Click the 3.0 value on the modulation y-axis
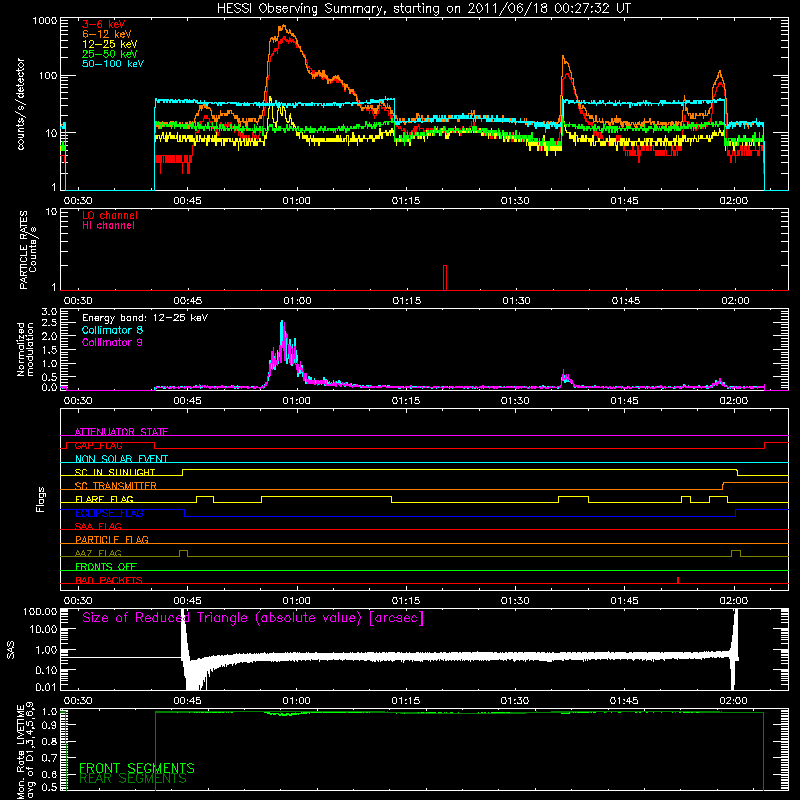This screenshot has height=800, width=800. click(x=49, y=312)
